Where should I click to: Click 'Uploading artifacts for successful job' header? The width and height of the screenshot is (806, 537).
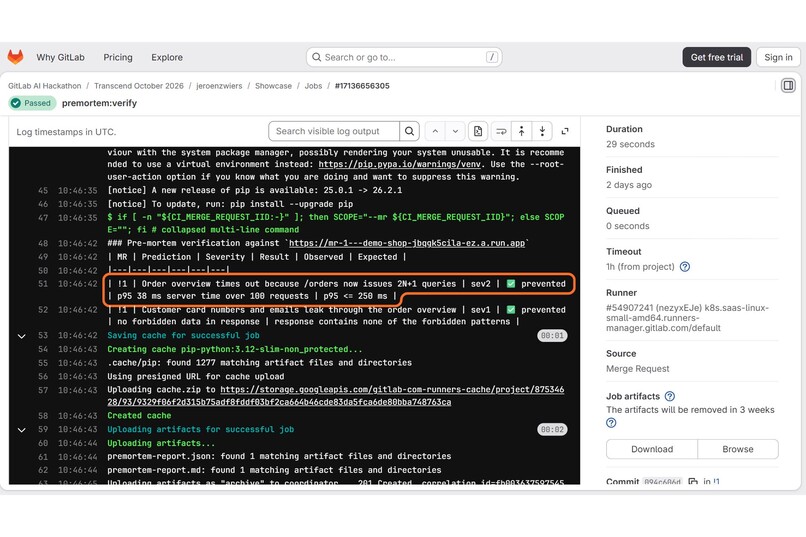(x=200, y=430)
